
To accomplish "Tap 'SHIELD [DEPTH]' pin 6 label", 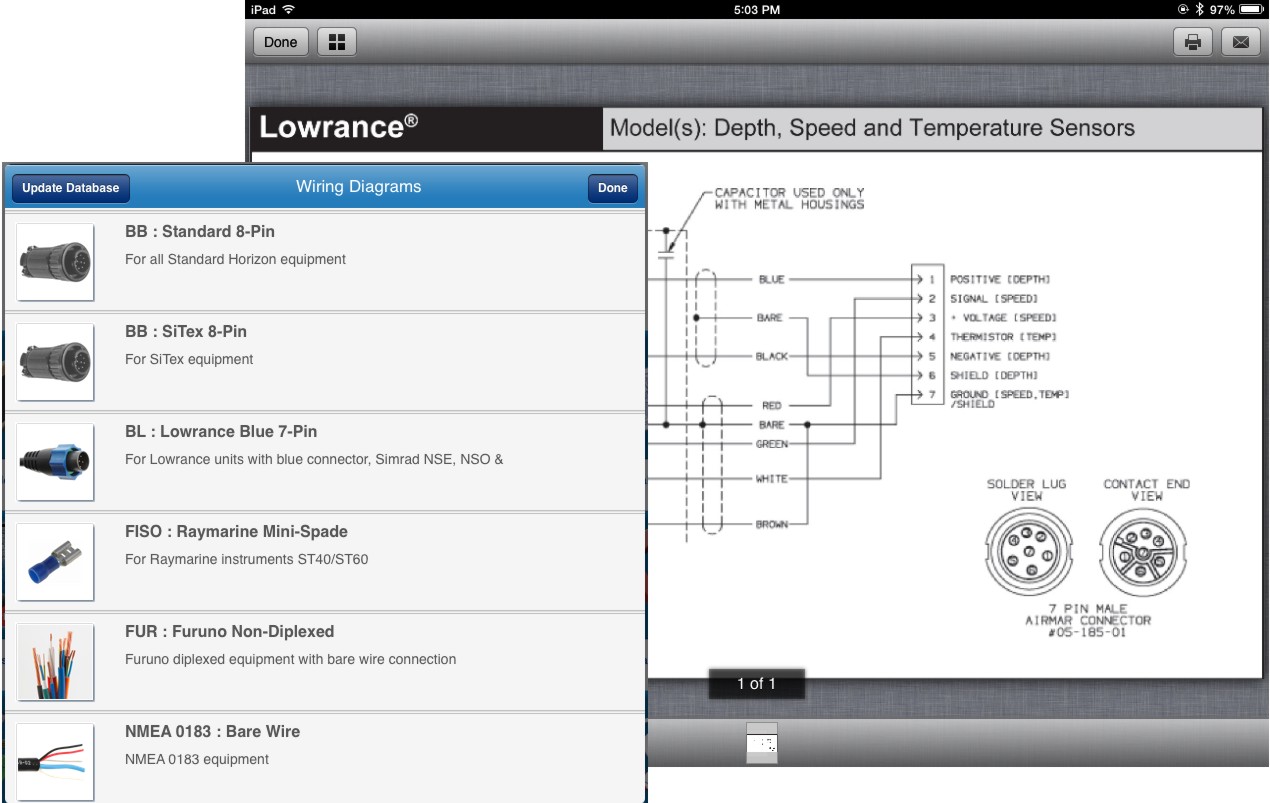I will coord(994,376).
